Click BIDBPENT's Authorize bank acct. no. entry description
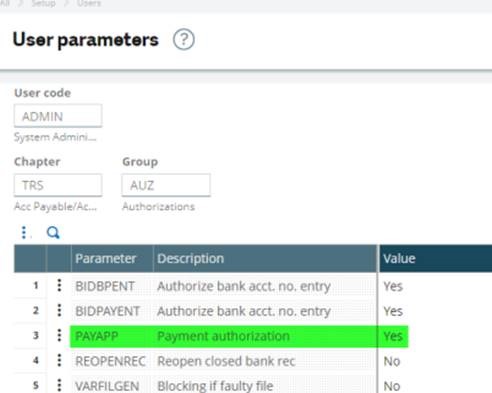This screenshot has width=492, height=393. click(x=244, y=286)
